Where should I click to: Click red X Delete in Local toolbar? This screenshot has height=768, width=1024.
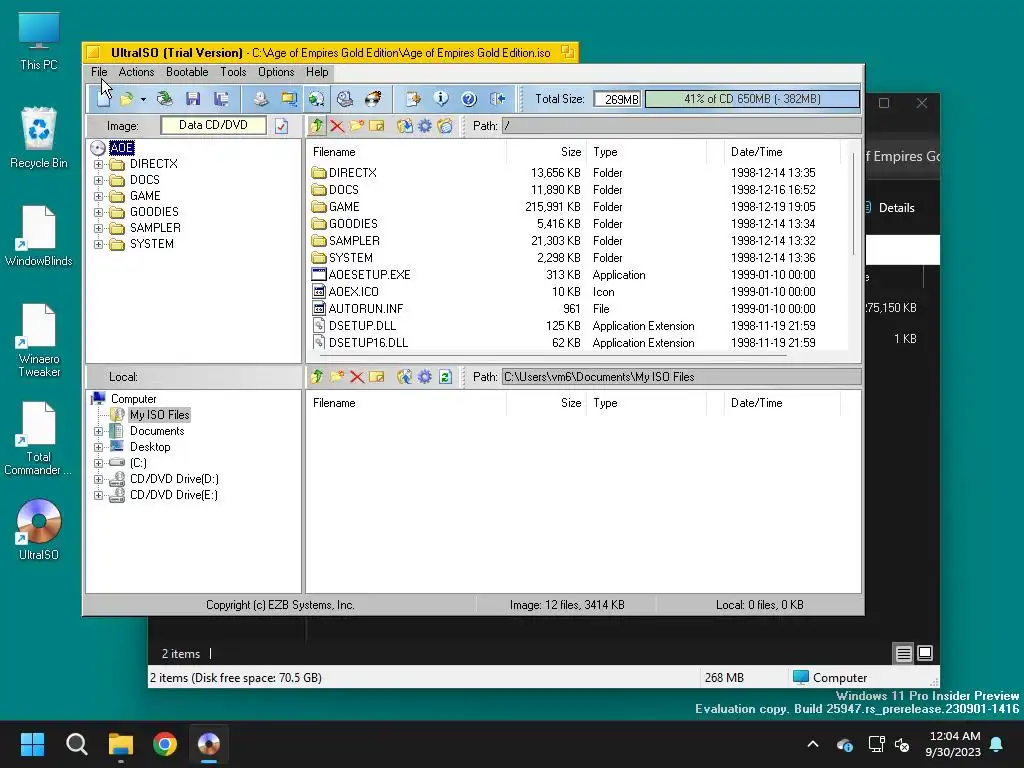tap(357, 377)
